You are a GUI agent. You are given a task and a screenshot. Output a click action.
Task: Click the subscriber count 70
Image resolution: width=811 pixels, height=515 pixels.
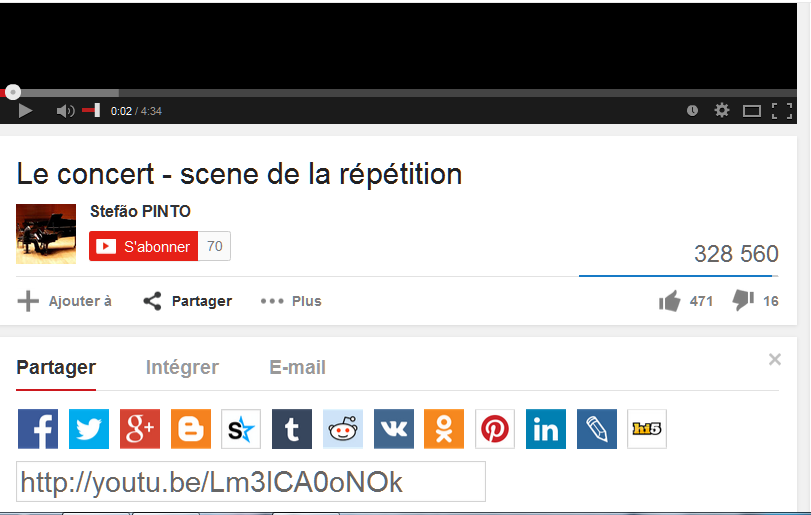215,246
